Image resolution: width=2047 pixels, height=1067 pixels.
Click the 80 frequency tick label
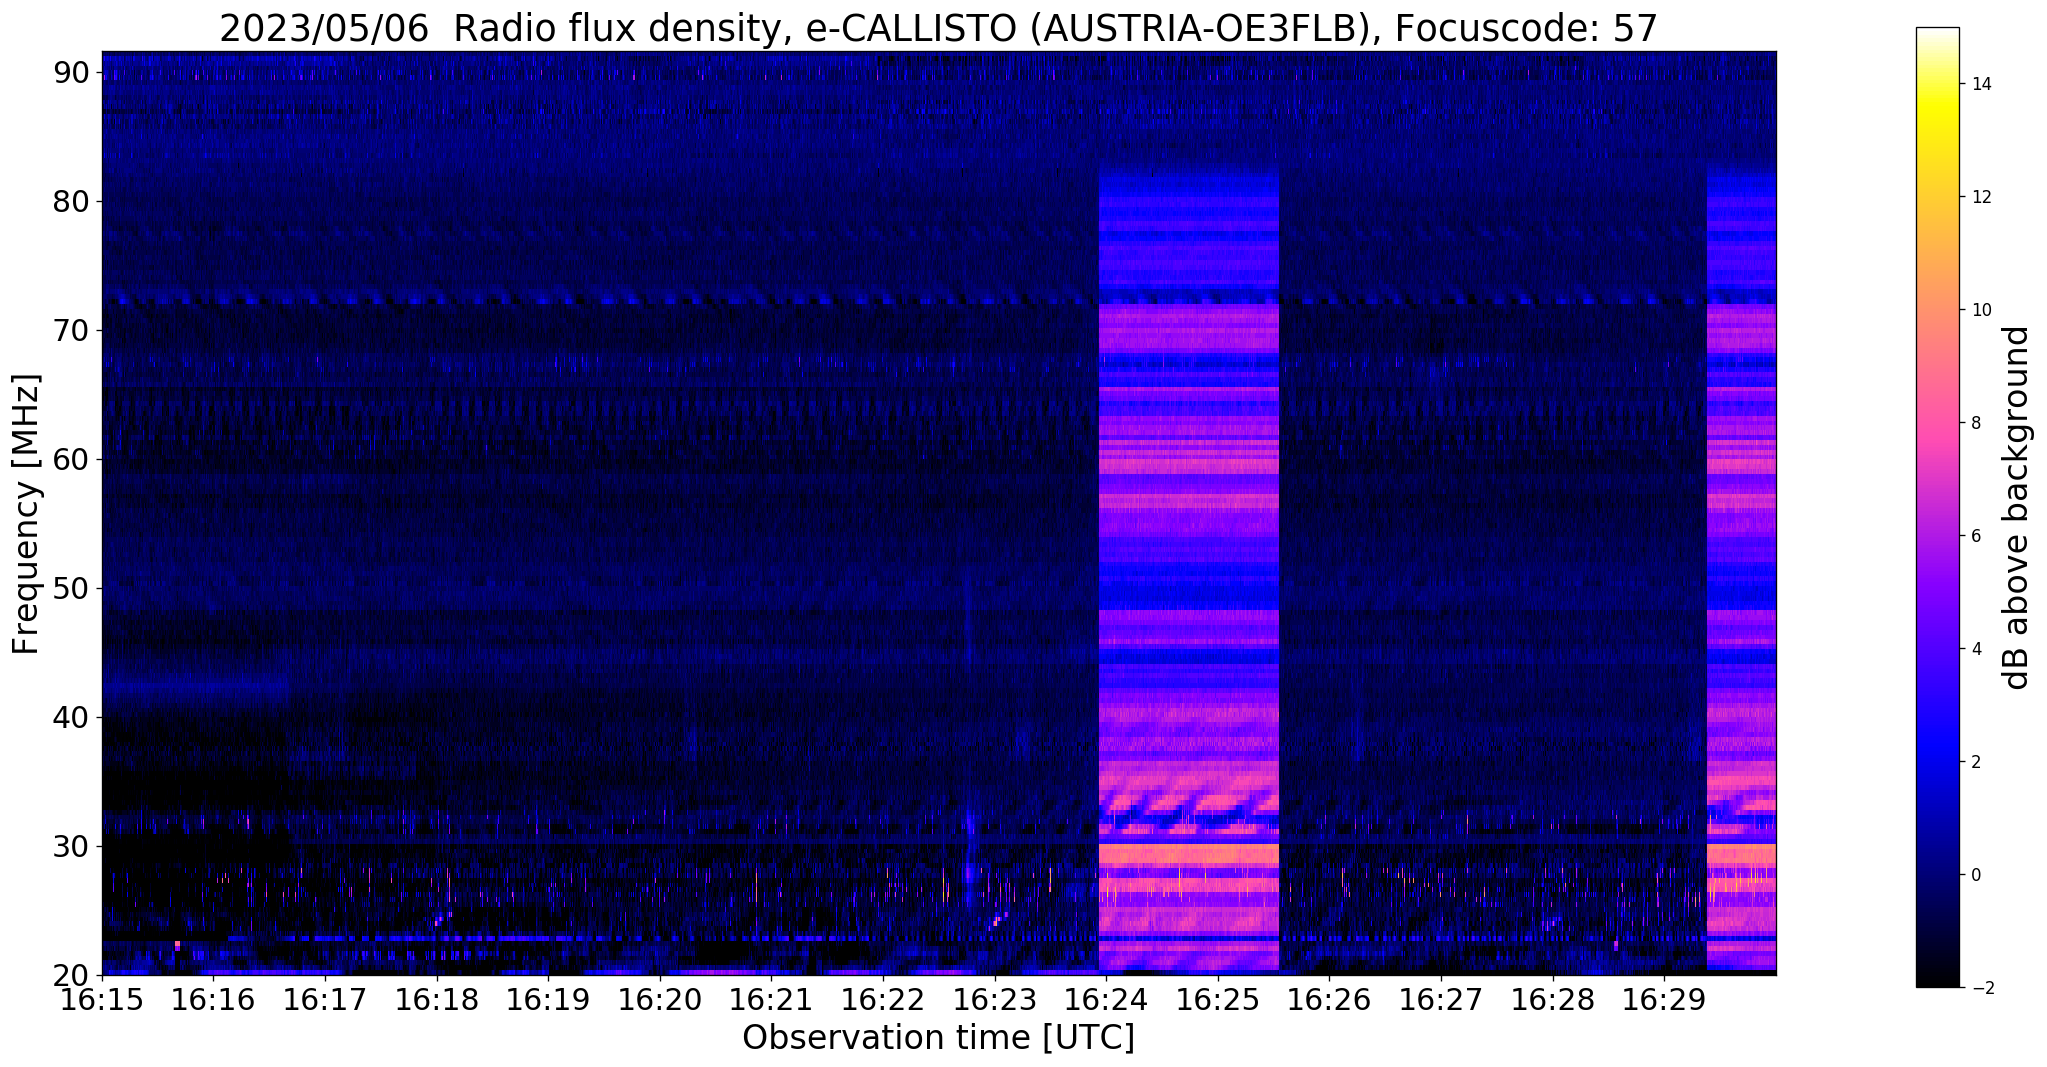click(x=73, y=202)
